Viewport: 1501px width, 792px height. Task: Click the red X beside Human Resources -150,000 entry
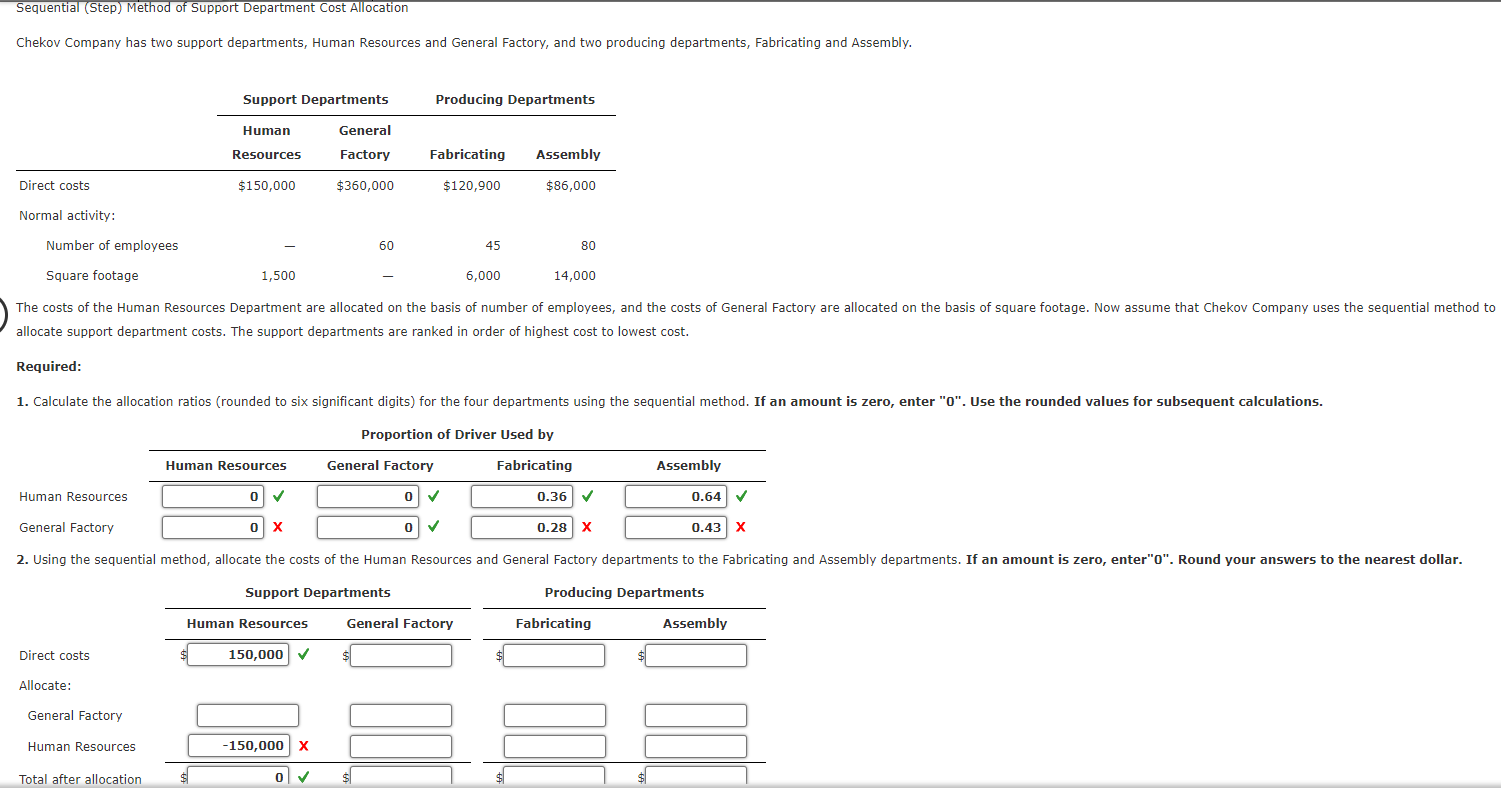(x=307, y=745)
